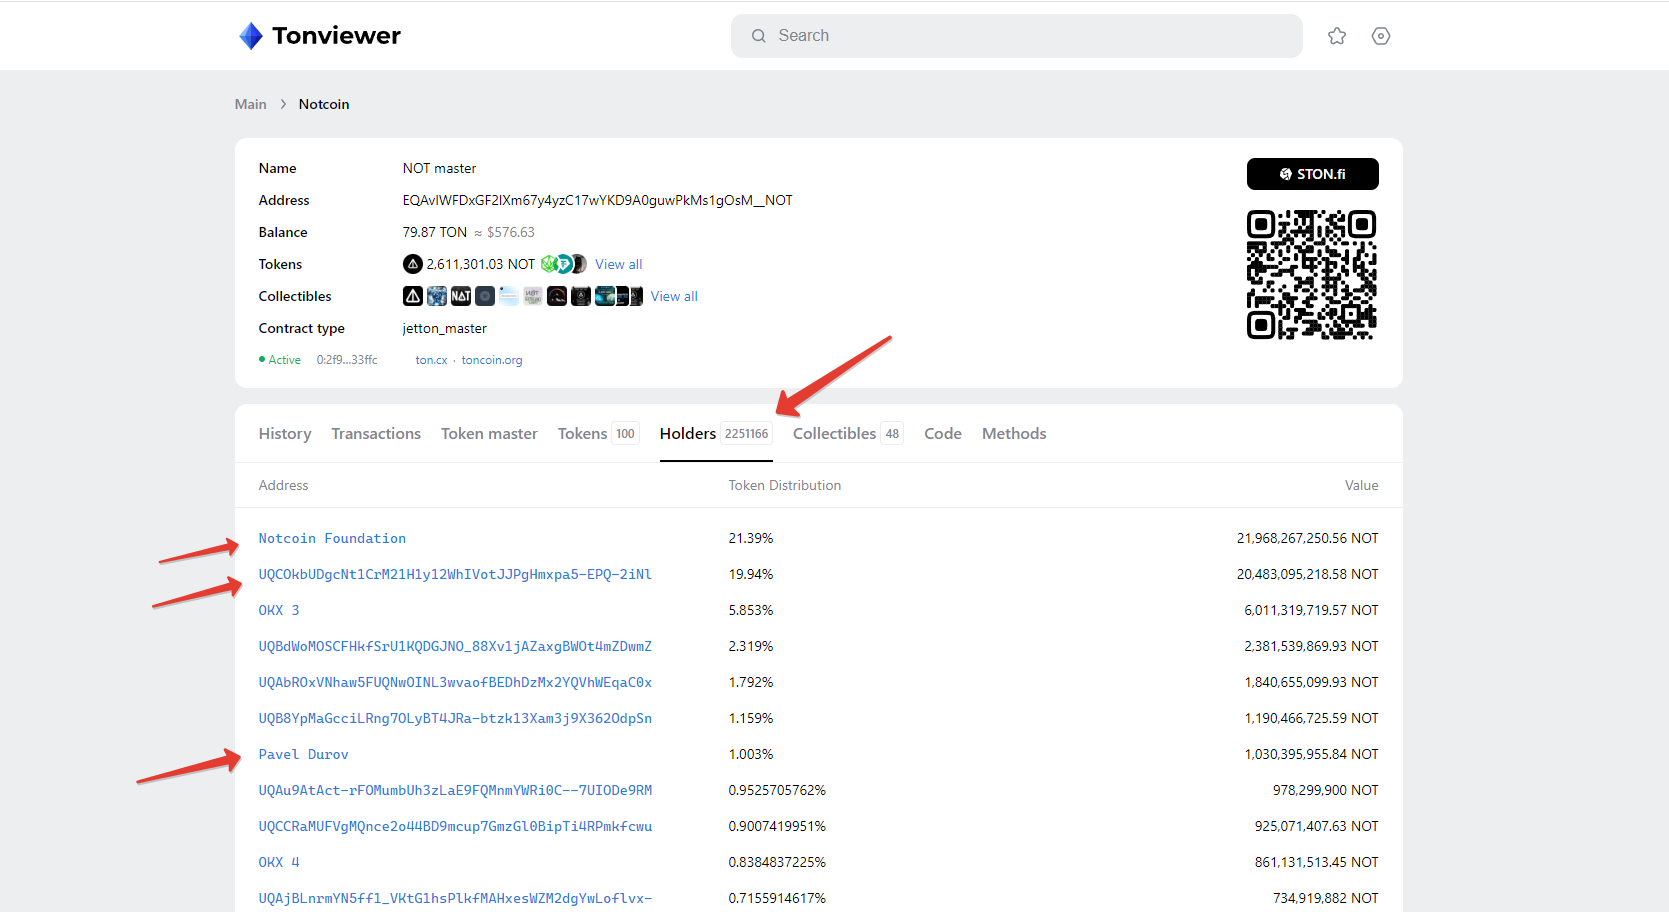Click the black NOT token icon
This screenshot has width=1669, height=912.
tap(412, 264)
